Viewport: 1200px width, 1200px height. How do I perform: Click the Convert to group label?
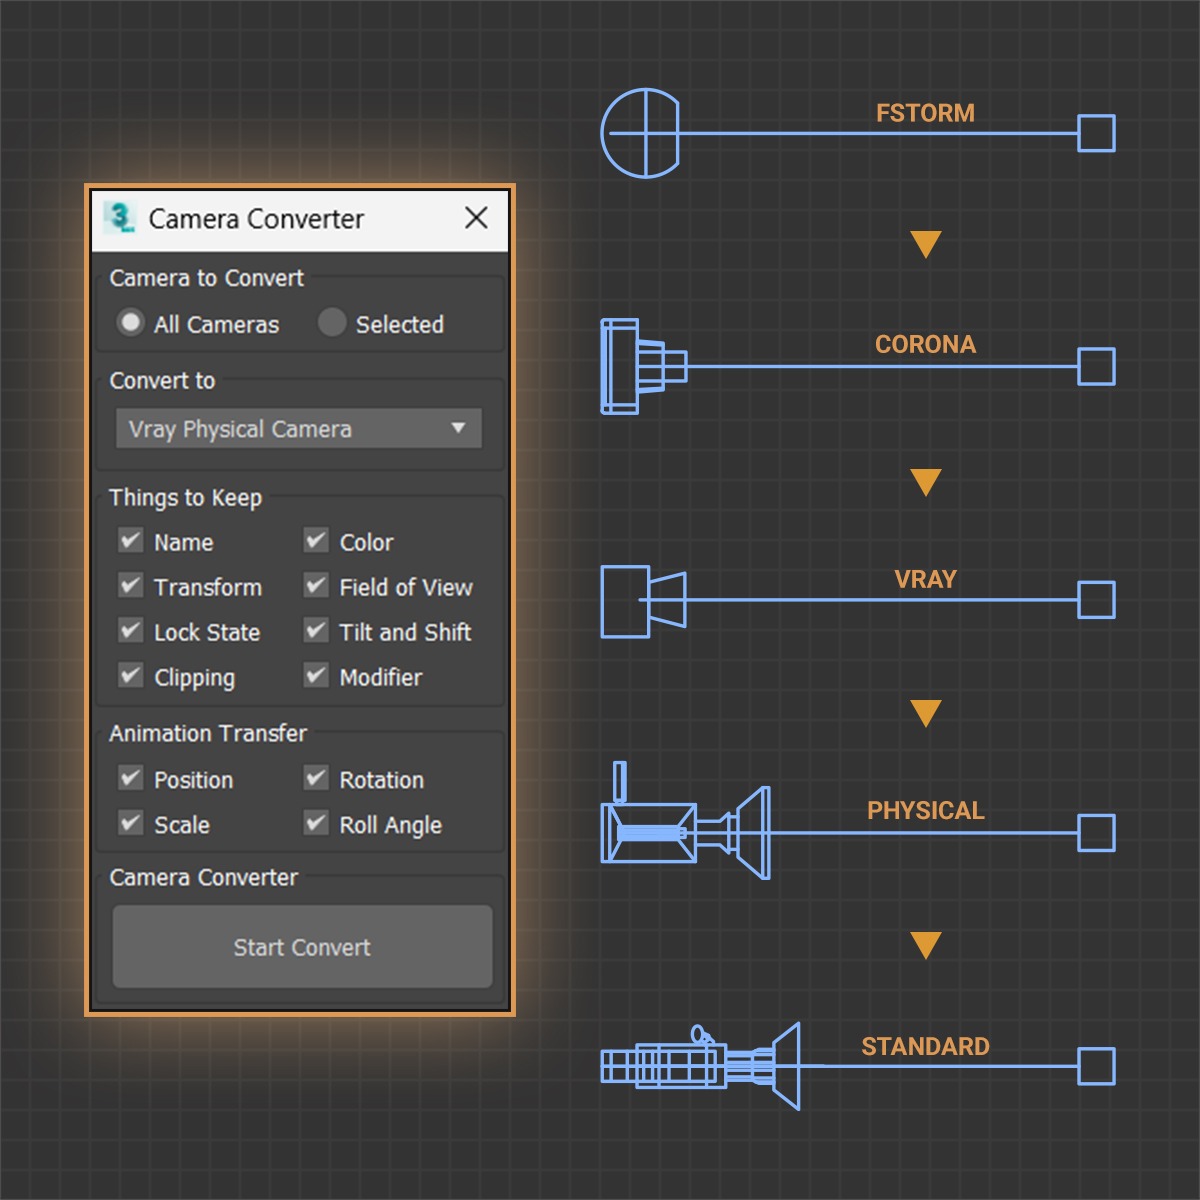tap(162, 381)
